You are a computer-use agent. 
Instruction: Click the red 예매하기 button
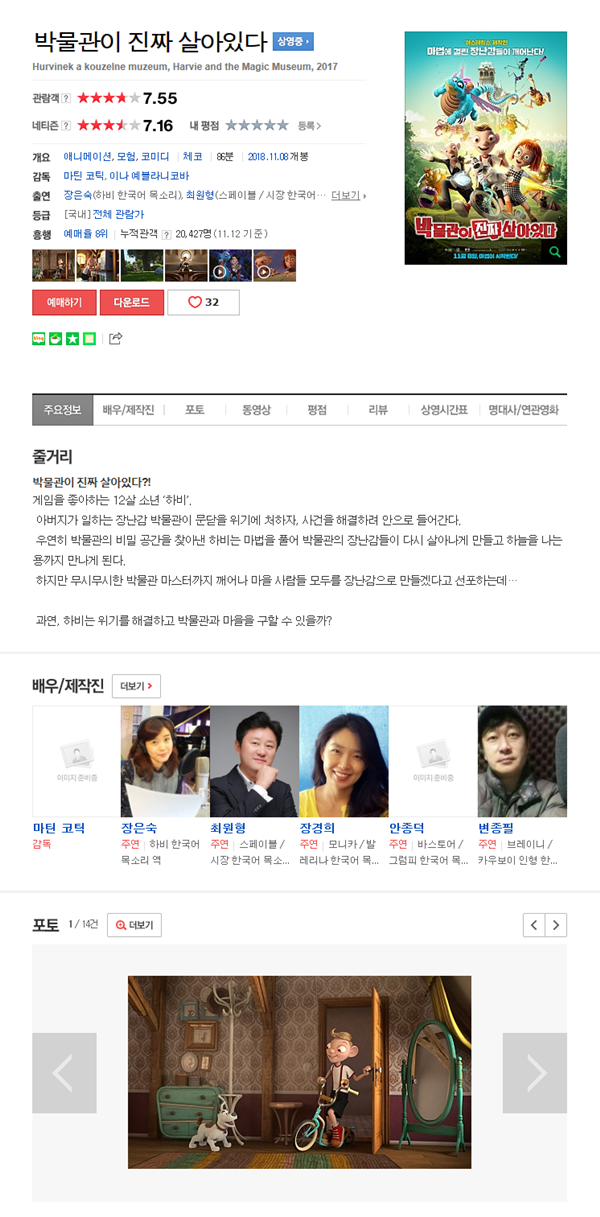(x=64, y=302)
